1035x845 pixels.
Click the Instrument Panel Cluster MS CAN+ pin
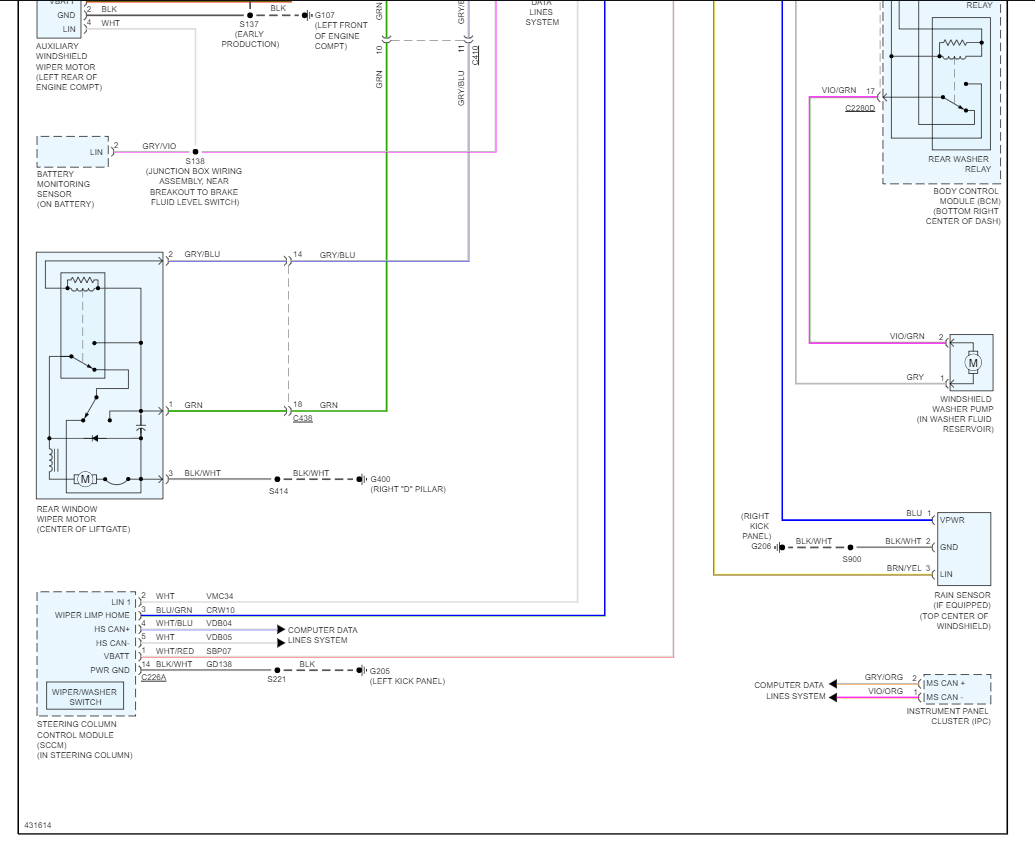pyautogui.click(x=945, y=683)
